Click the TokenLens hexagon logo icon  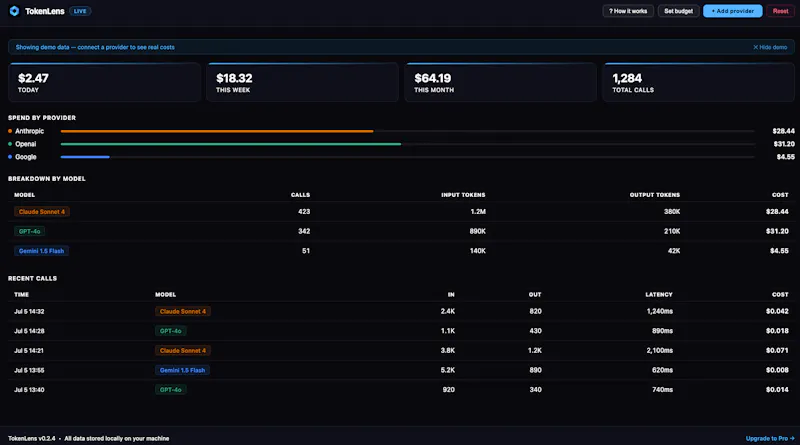pyautogui.click(x=14, y=11)
